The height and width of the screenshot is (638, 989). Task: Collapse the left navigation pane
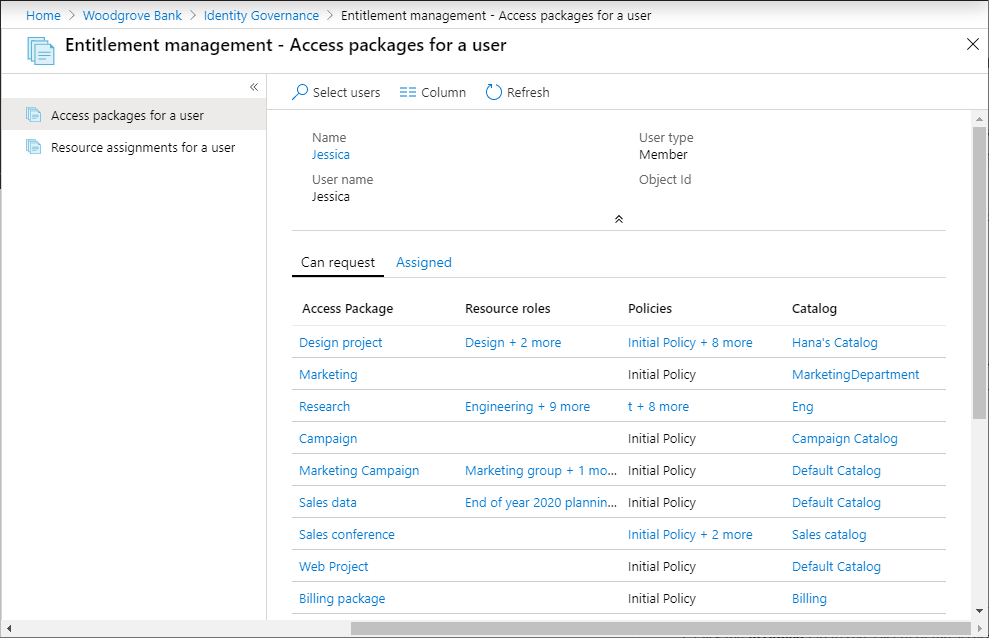pyautogui.click(x=254, y=87)
